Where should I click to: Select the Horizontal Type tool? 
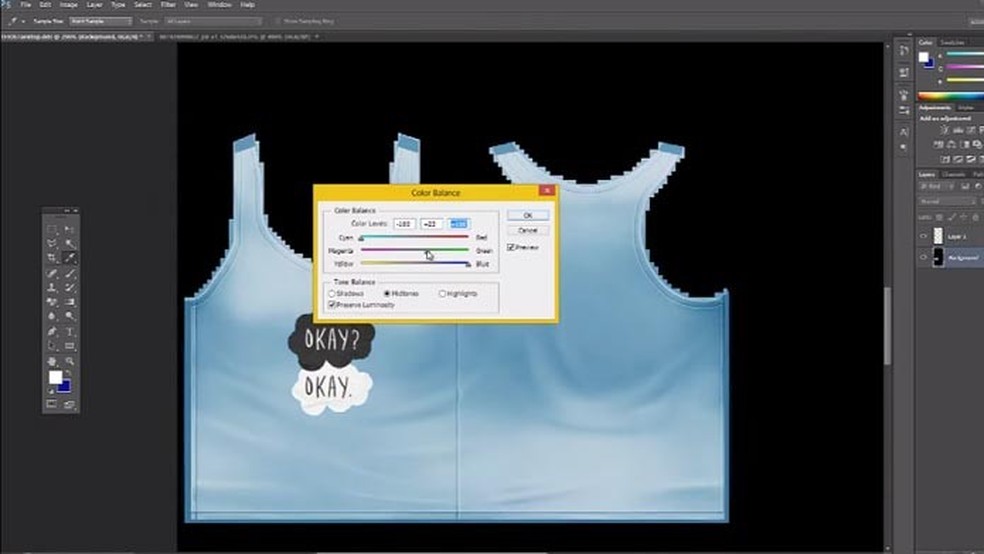pos(69,331)
